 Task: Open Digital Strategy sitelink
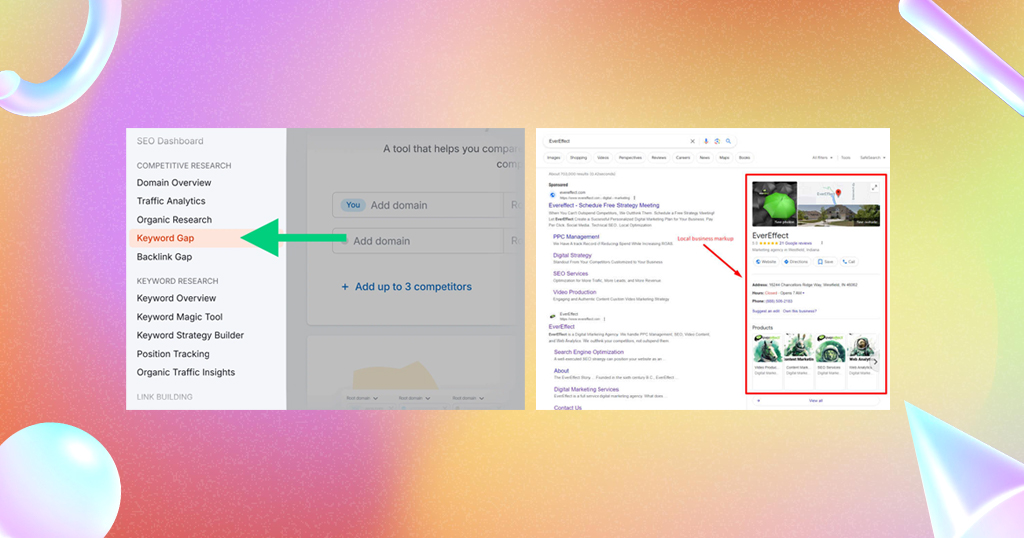tap(572, 255)
